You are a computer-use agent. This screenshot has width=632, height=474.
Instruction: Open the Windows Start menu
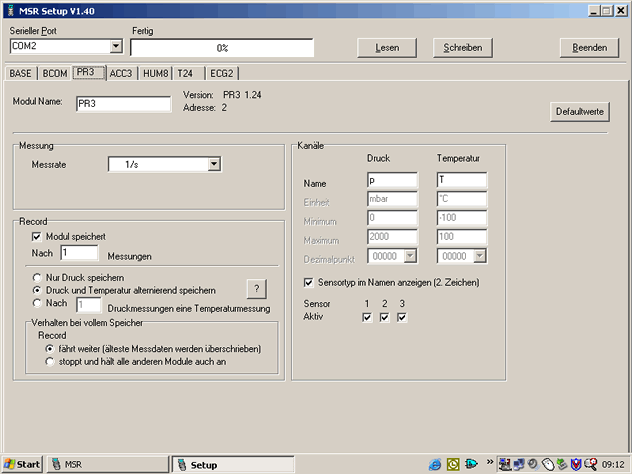(22, 464)
